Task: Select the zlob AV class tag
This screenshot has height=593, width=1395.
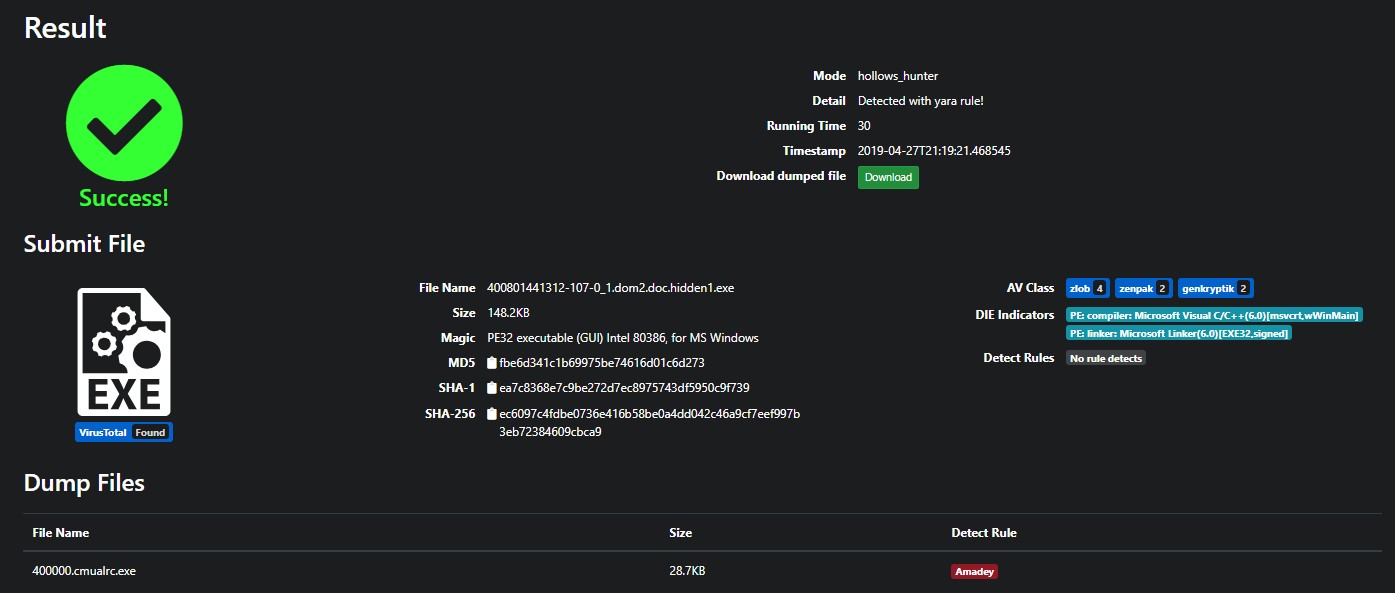Action: coord(1087,288)
